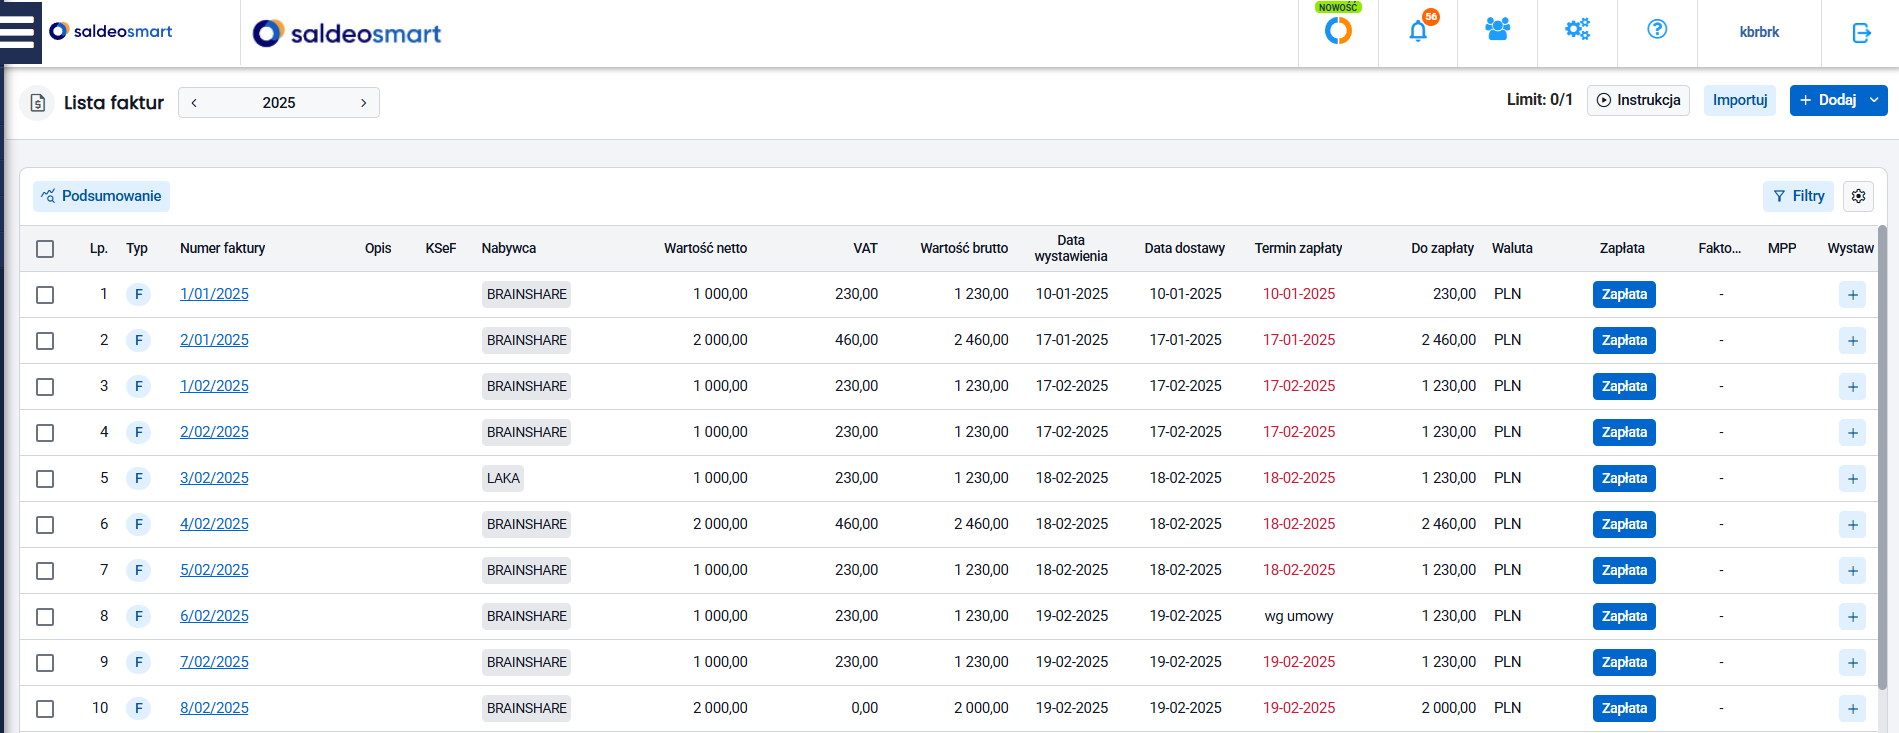Screen dimensions: 1899x733
Task: Open notifications bell with 56 badge
Action: (1418, 31)
